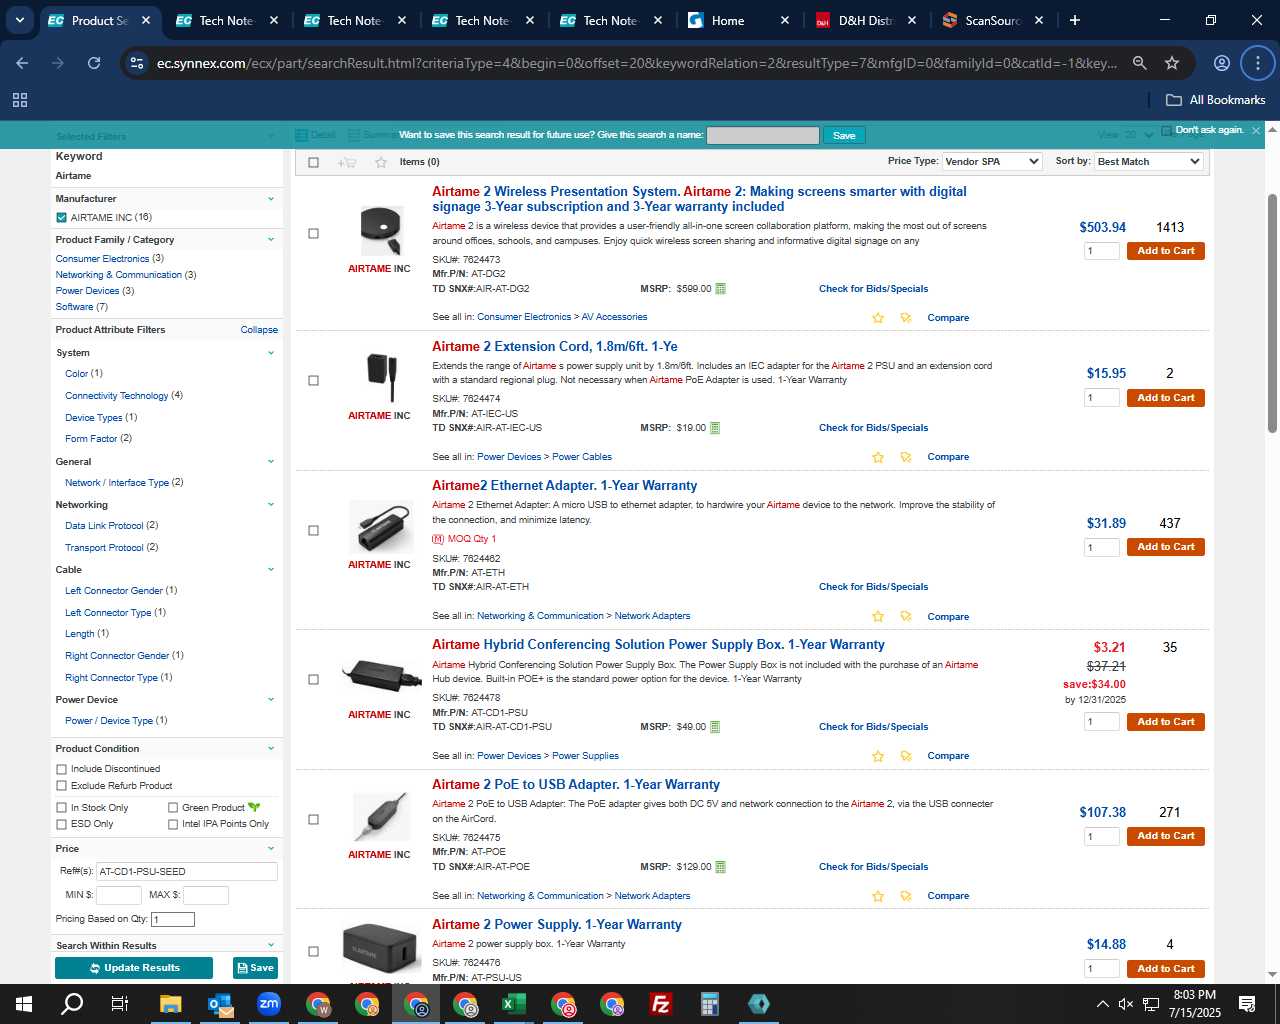Click the favorite star for Hybrid Conferencing Power Supply Box
1280x1024 pixels.
878,756
